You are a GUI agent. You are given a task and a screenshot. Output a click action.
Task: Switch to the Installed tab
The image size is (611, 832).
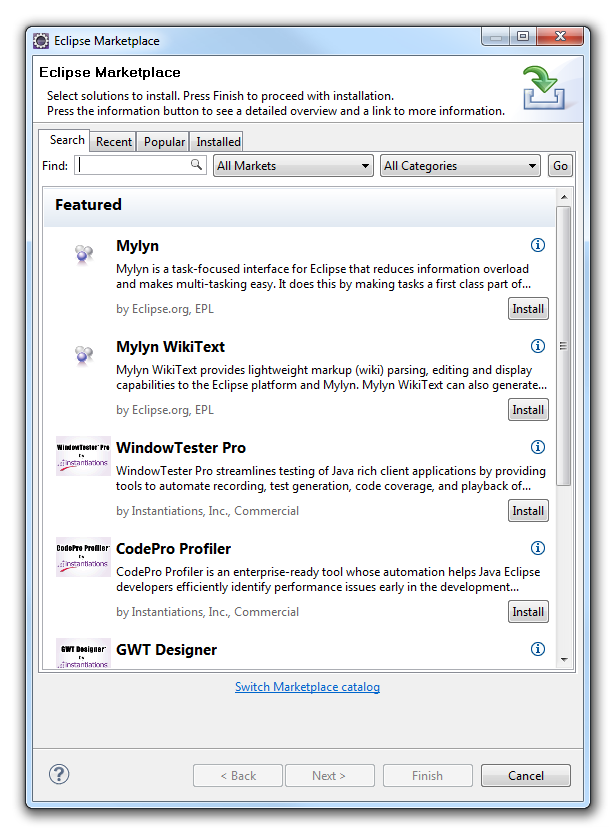217,142
